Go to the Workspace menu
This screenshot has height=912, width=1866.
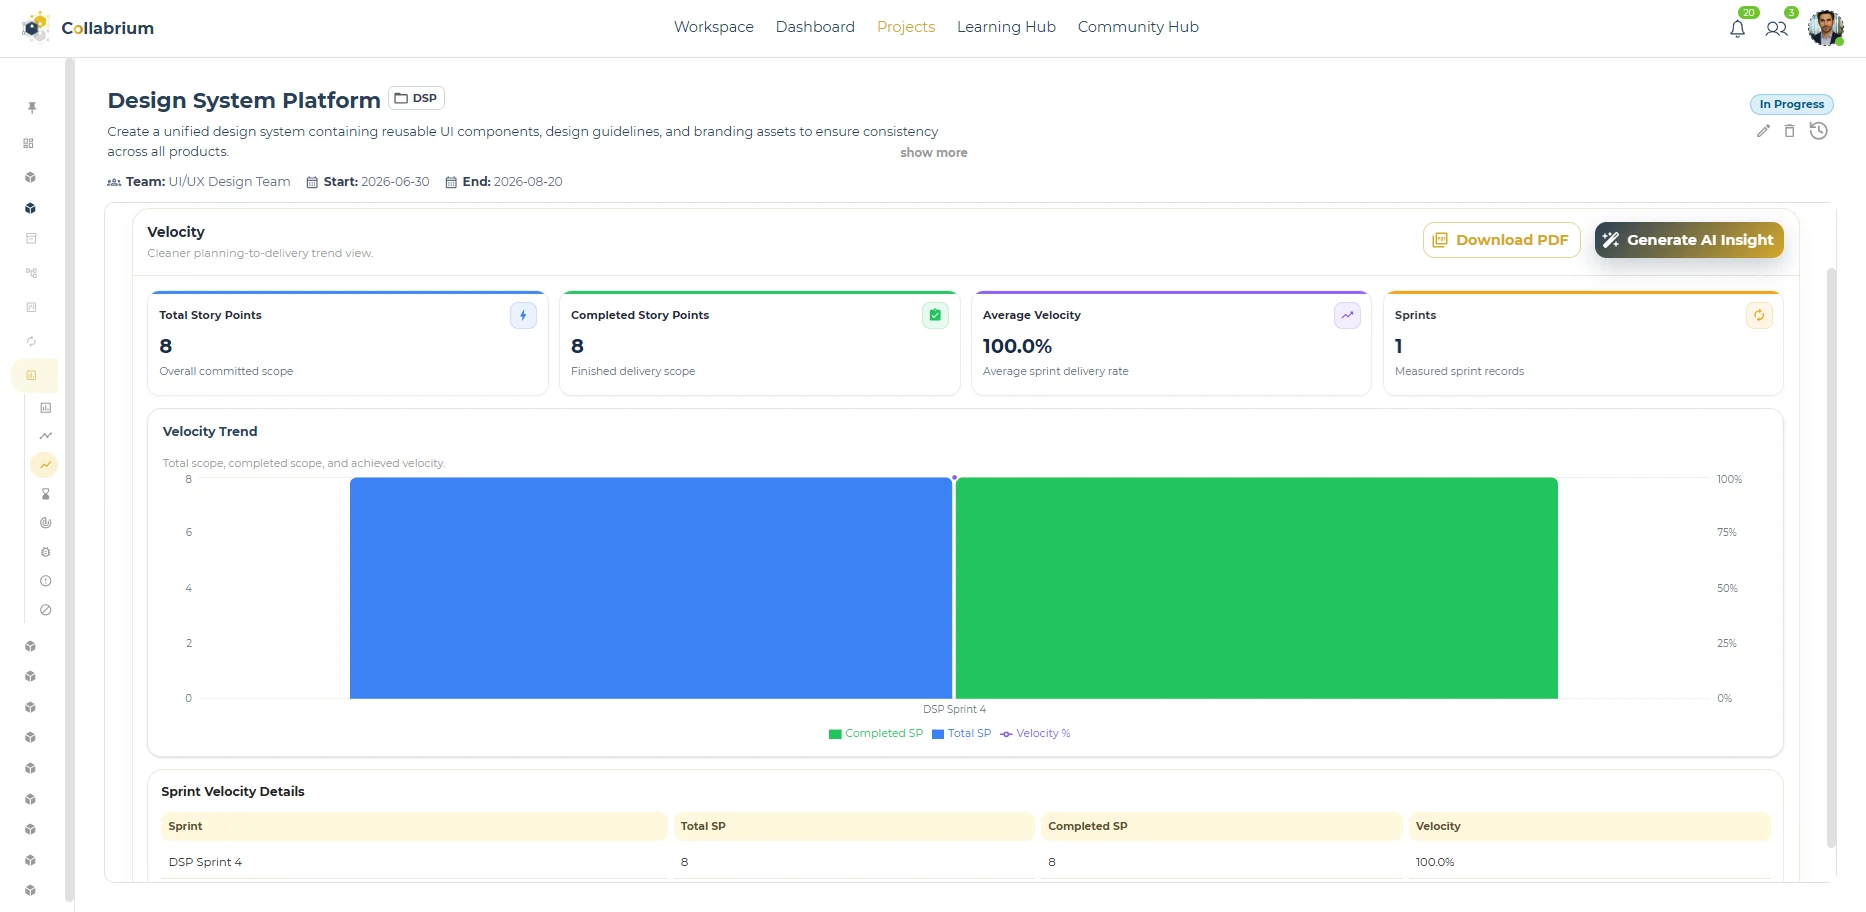pyautogui.click(x=714, y=27)
